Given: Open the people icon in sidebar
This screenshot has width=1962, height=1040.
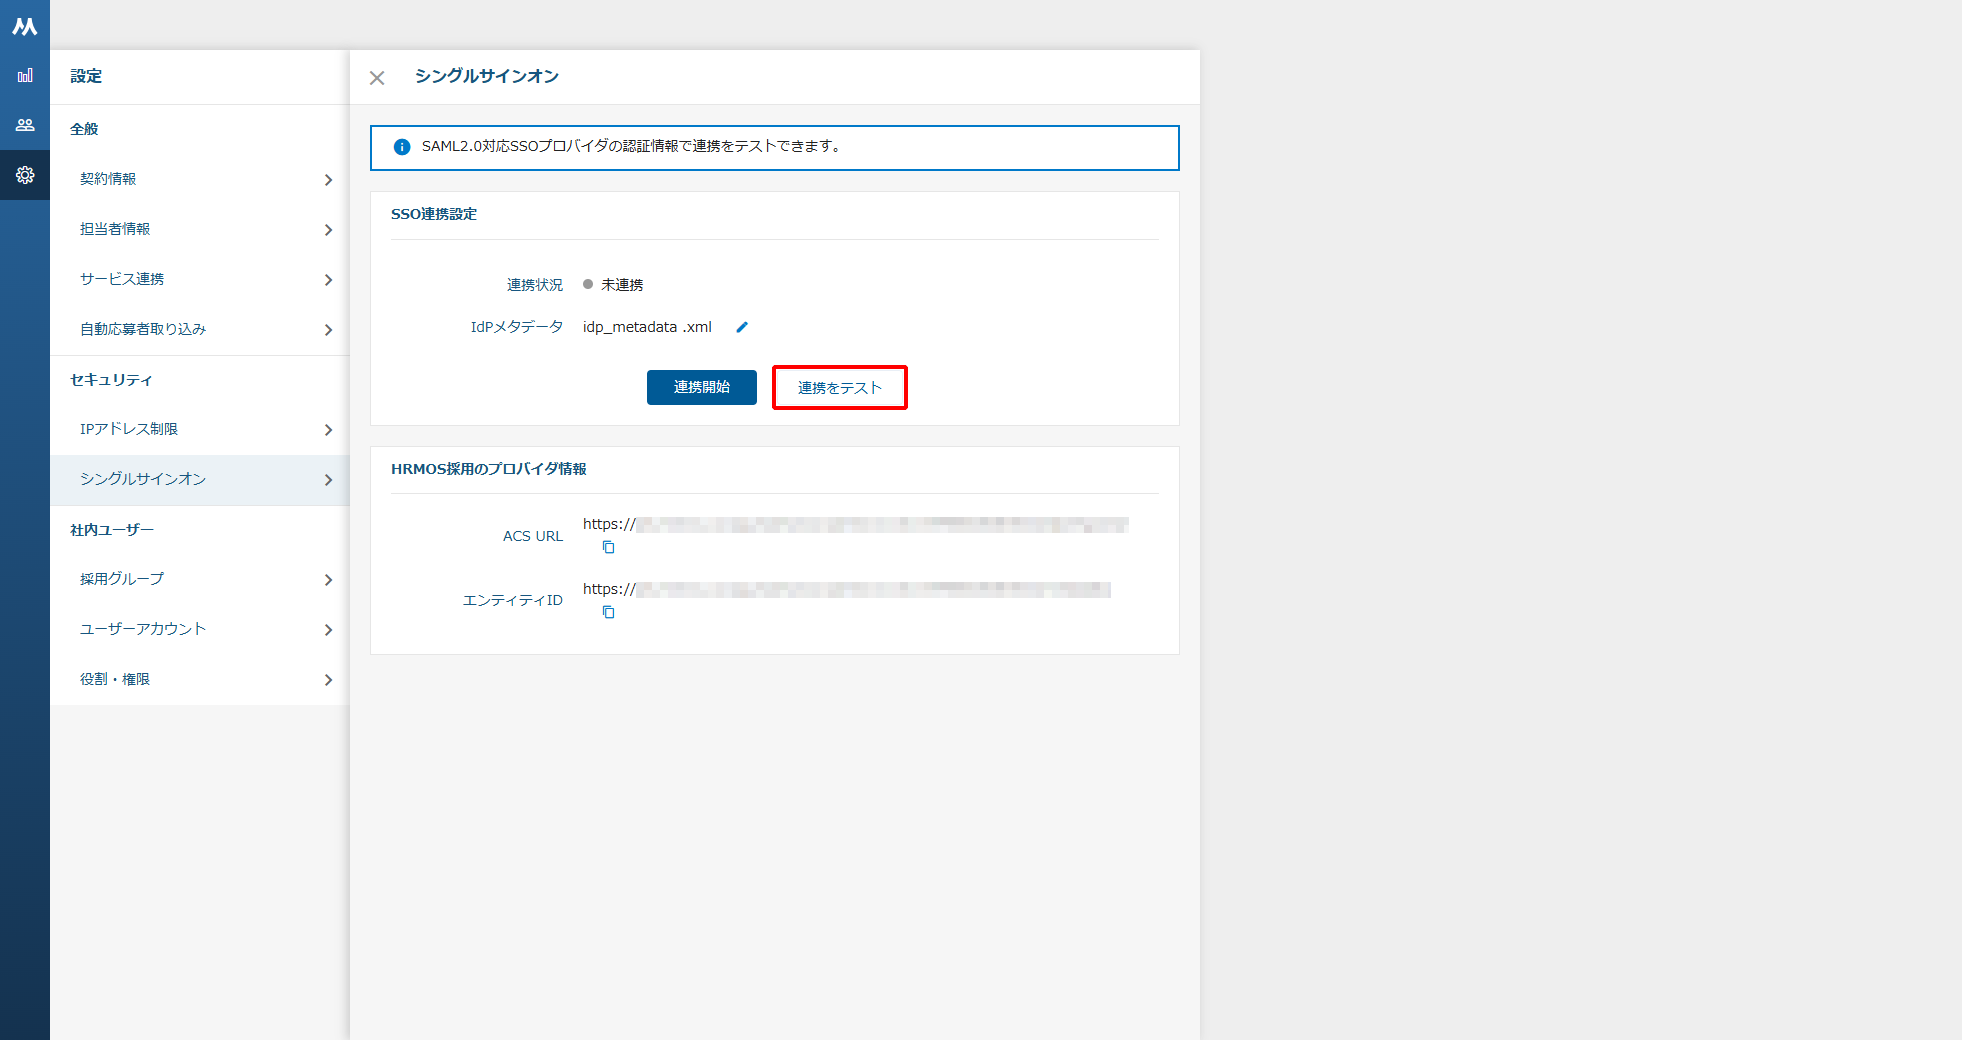Looking at the screenshot, I should [x=25, y=125].
